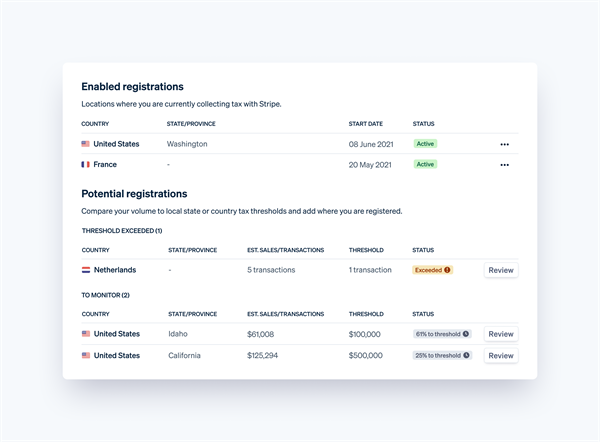
Task: Click the Enabled registrations heading
Action: point(132,87)
